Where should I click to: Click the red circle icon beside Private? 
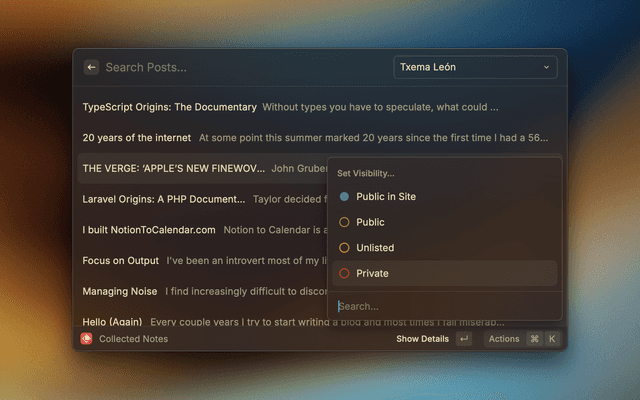pyautogui.click(x=345, y=273)
